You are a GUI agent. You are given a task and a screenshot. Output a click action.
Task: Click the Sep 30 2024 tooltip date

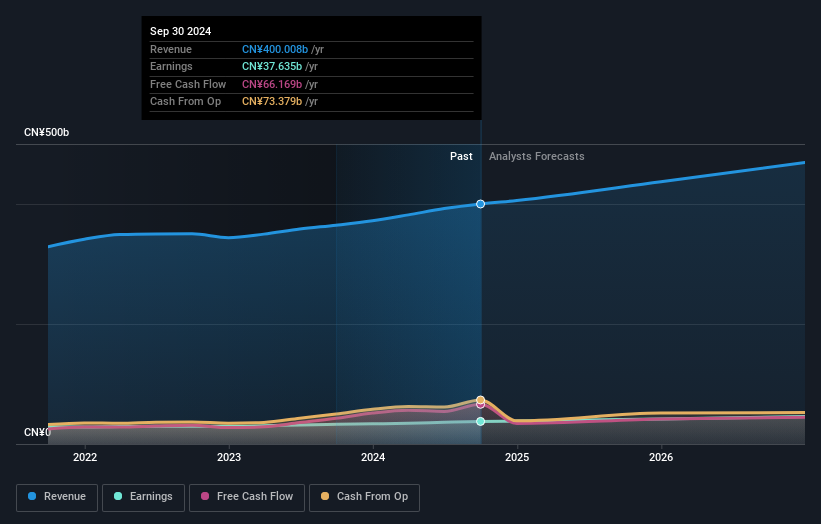pyautogui.click(x=181, y=31)
